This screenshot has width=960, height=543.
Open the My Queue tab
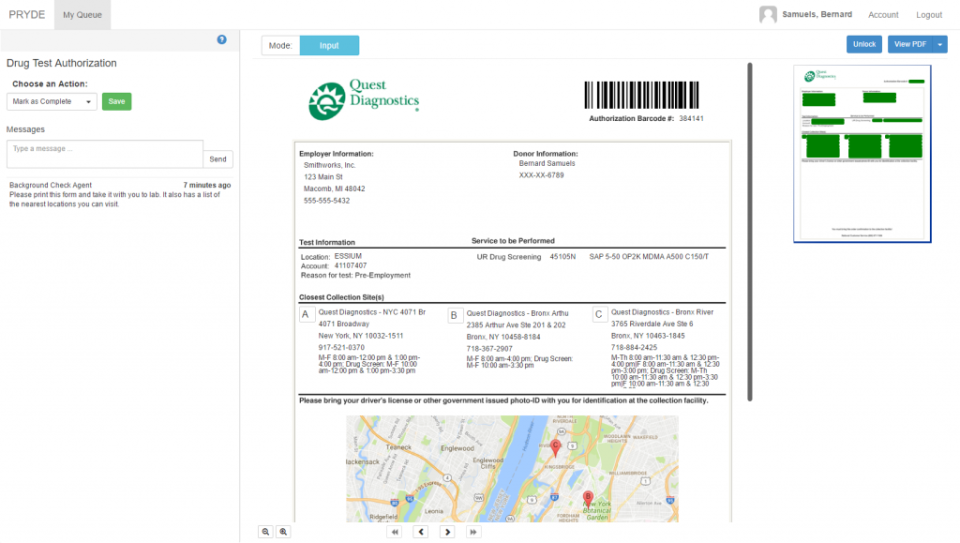[82, 15]
